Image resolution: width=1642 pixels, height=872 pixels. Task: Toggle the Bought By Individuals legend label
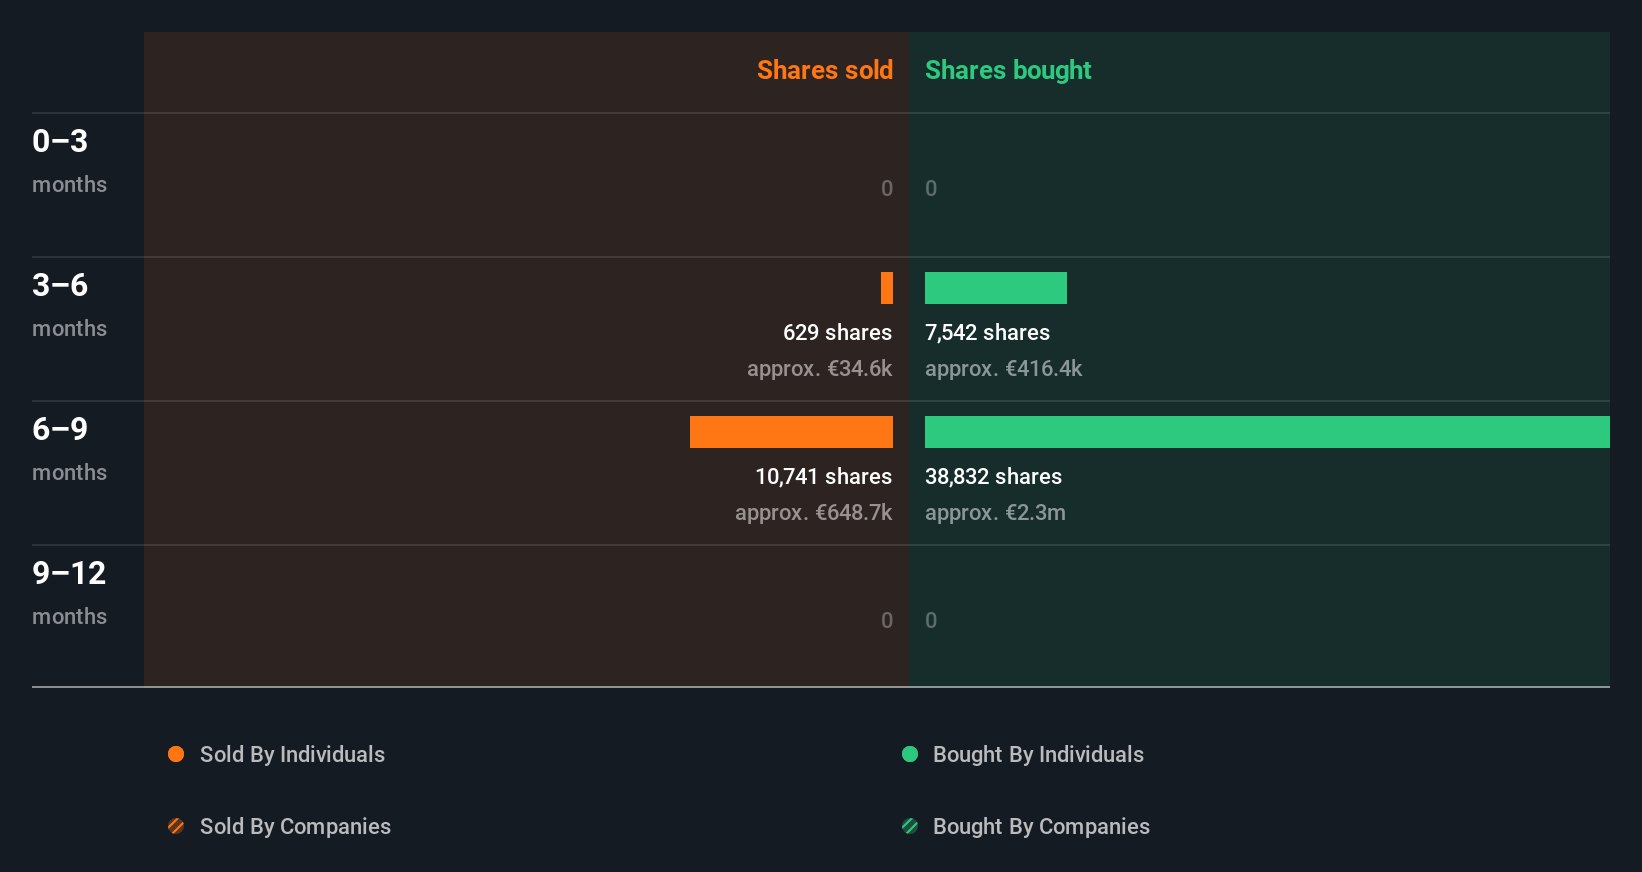[1038, 754]
